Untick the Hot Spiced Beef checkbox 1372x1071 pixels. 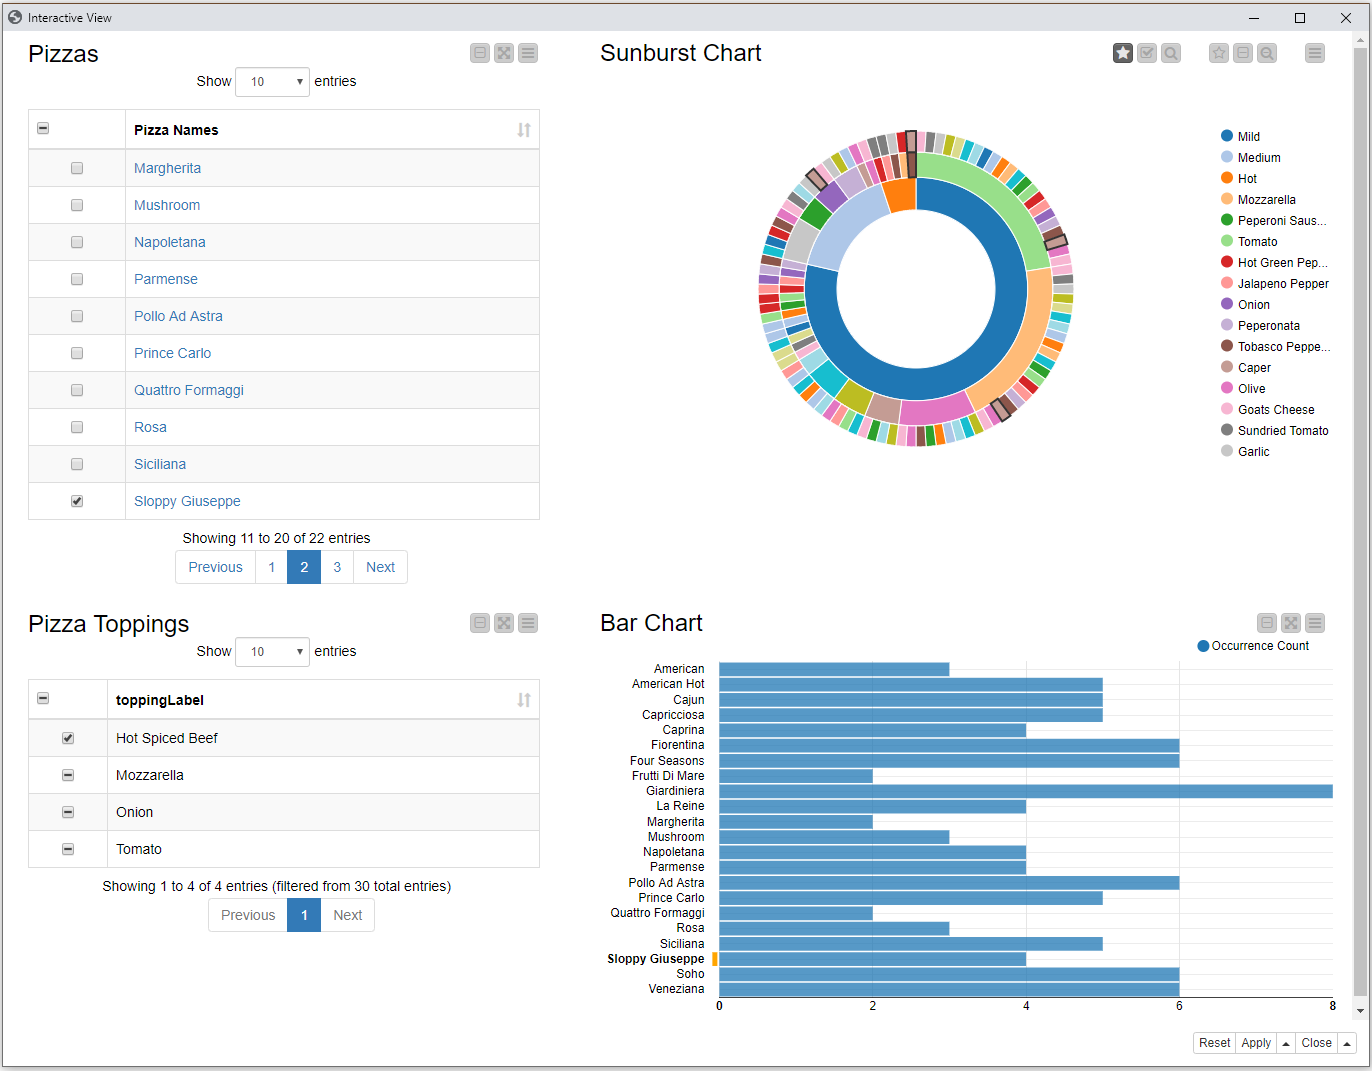pos(68,738)
